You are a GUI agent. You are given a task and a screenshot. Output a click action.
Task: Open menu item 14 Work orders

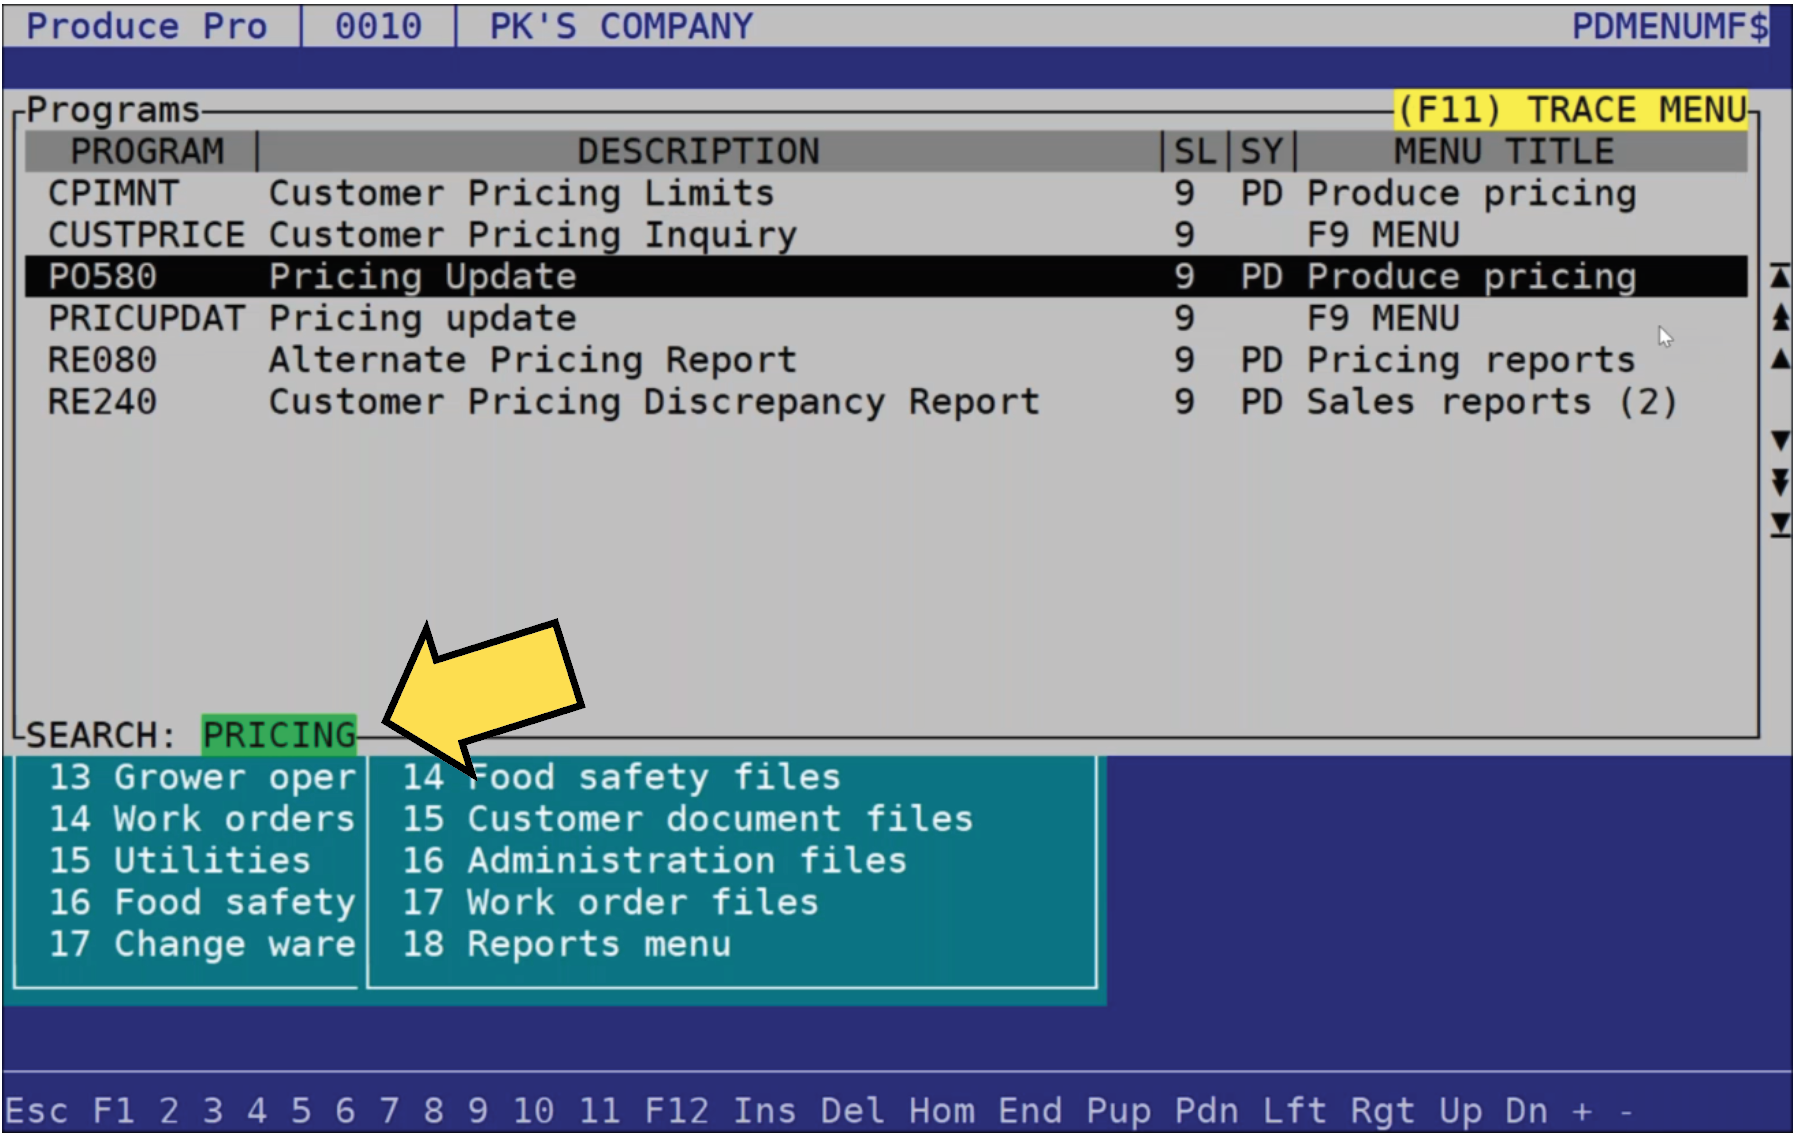[x=203, y=819]
